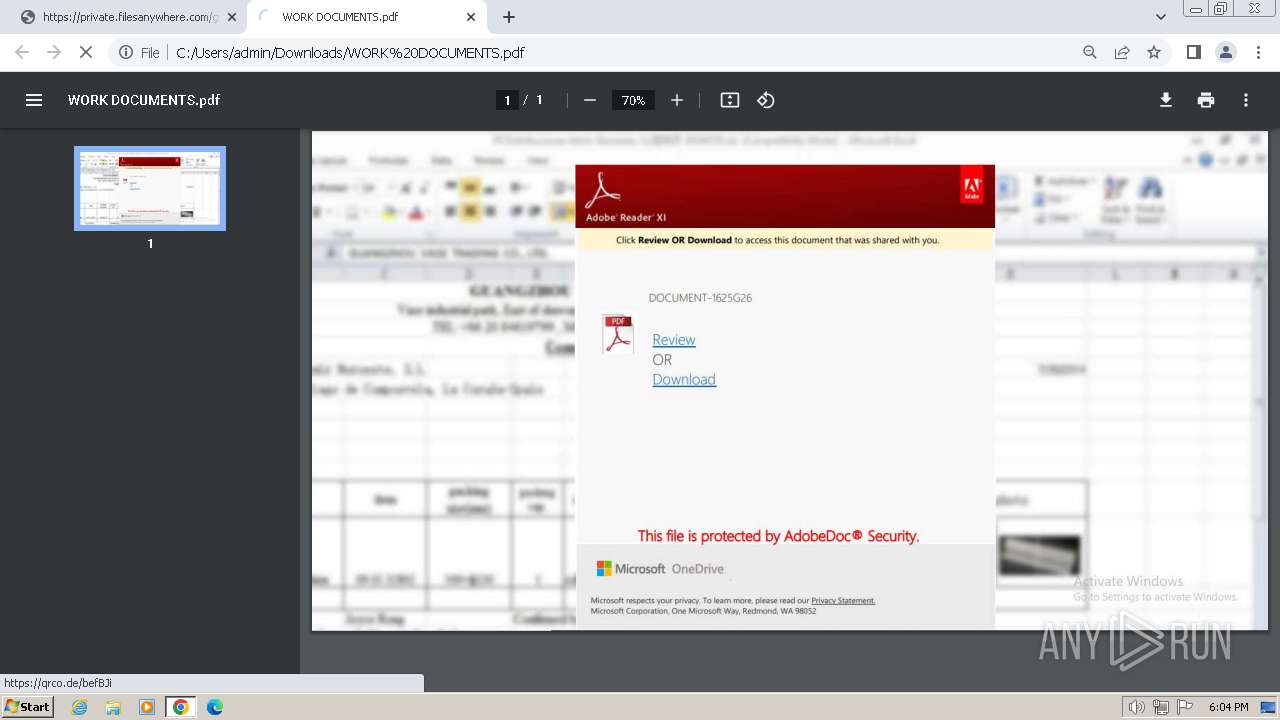Open the browser zoom magnifier icon
This screenshot has width=1280, height=720.
[x=1090, y=52]
